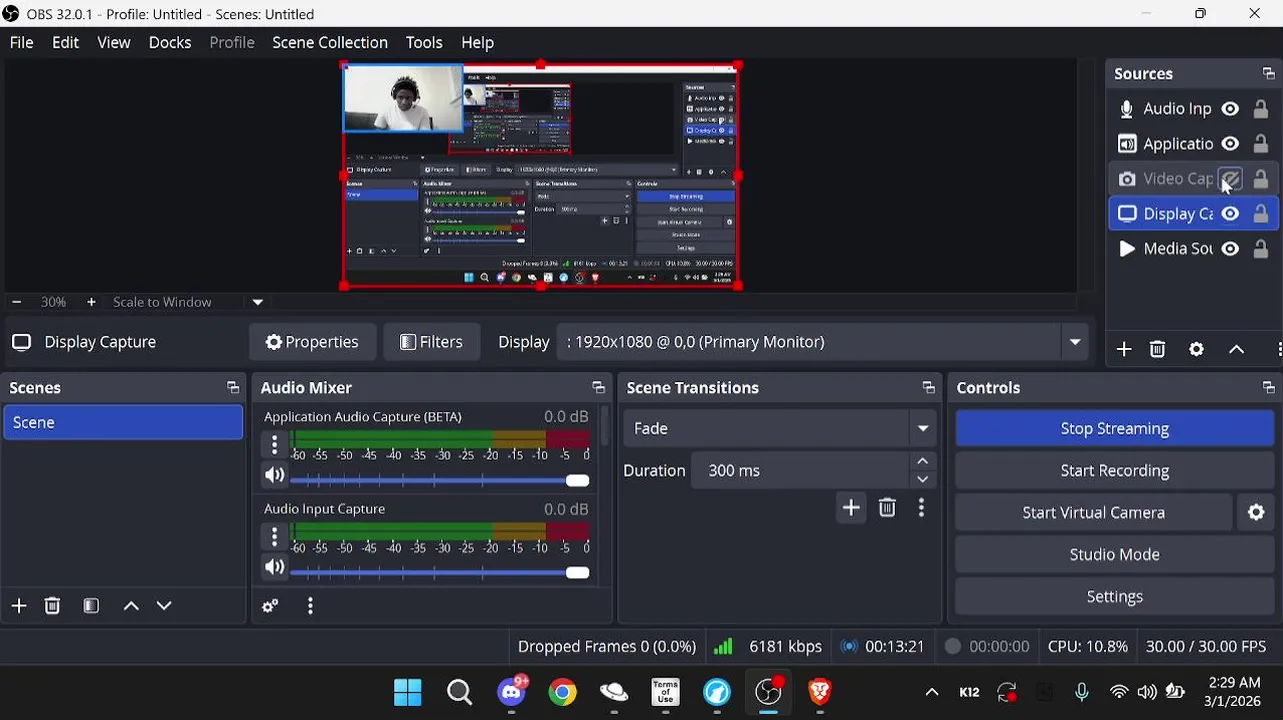Add a configurable scene transition
The image size is (1283, 720).
[851, 508]
